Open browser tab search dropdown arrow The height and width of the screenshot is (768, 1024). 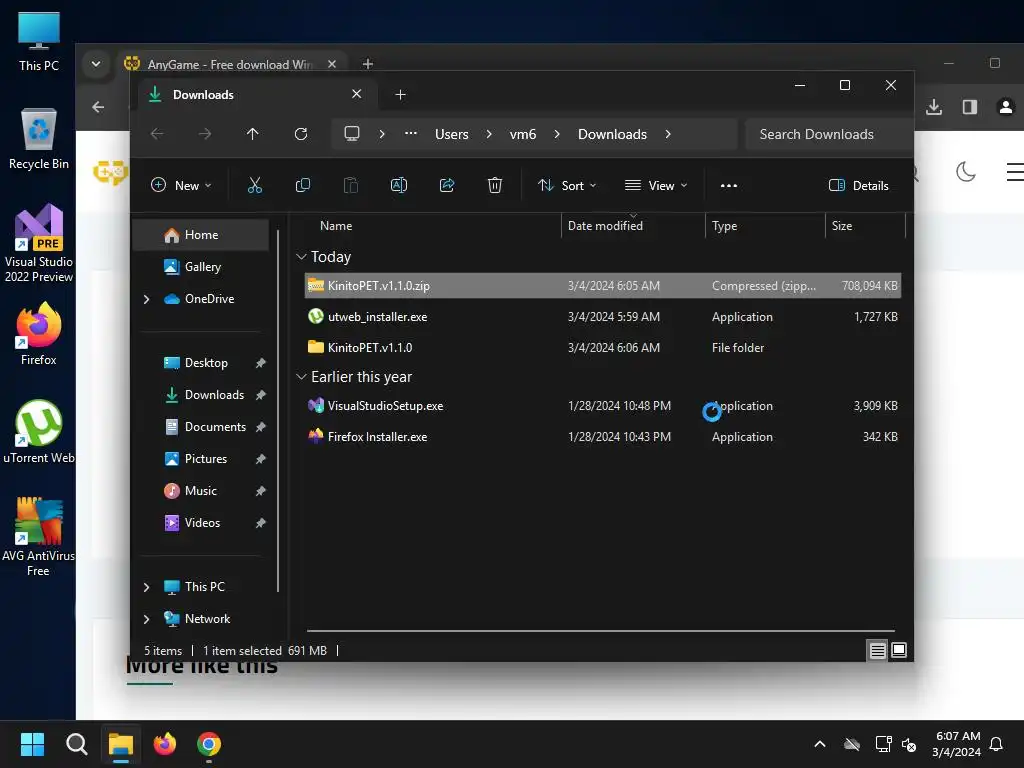(x=96, y=64)
